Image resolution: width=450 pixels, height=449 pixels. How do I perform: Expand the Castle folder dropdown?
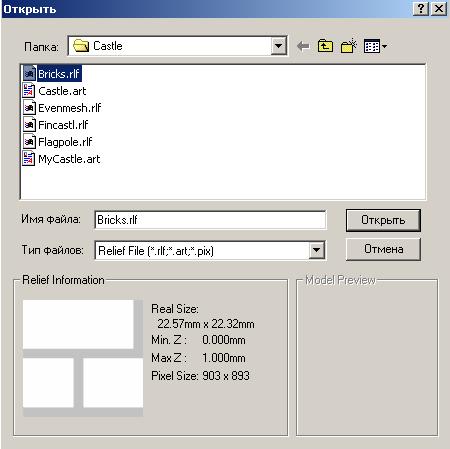point(279,46)
